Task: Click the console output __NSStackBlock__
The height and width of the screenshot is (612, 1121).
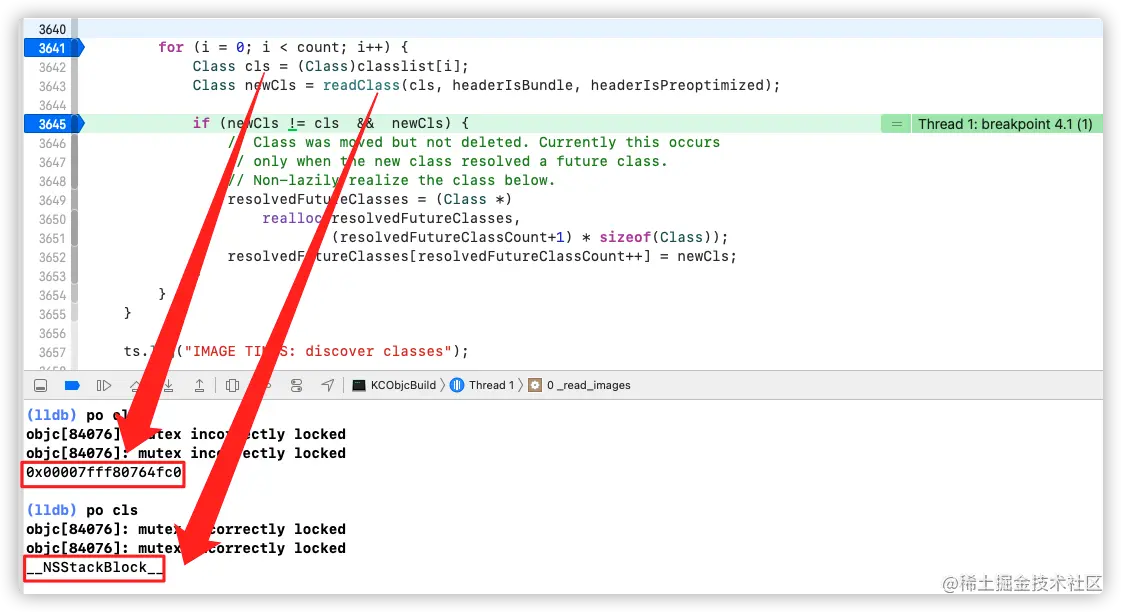Action: coord(94,567)
